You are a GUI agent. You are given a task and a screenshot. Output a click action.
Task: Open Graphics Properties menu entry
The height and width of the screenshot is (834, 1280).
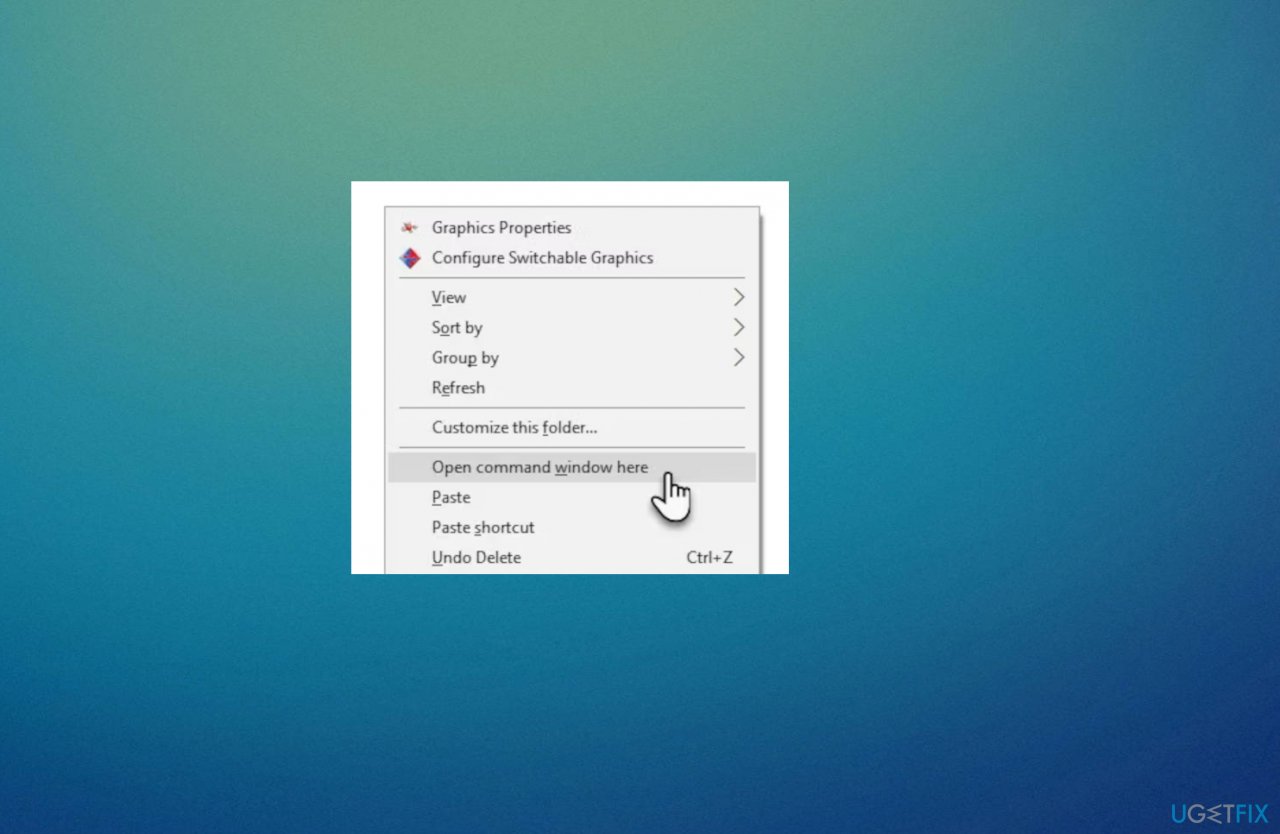(x=572, y=228)
